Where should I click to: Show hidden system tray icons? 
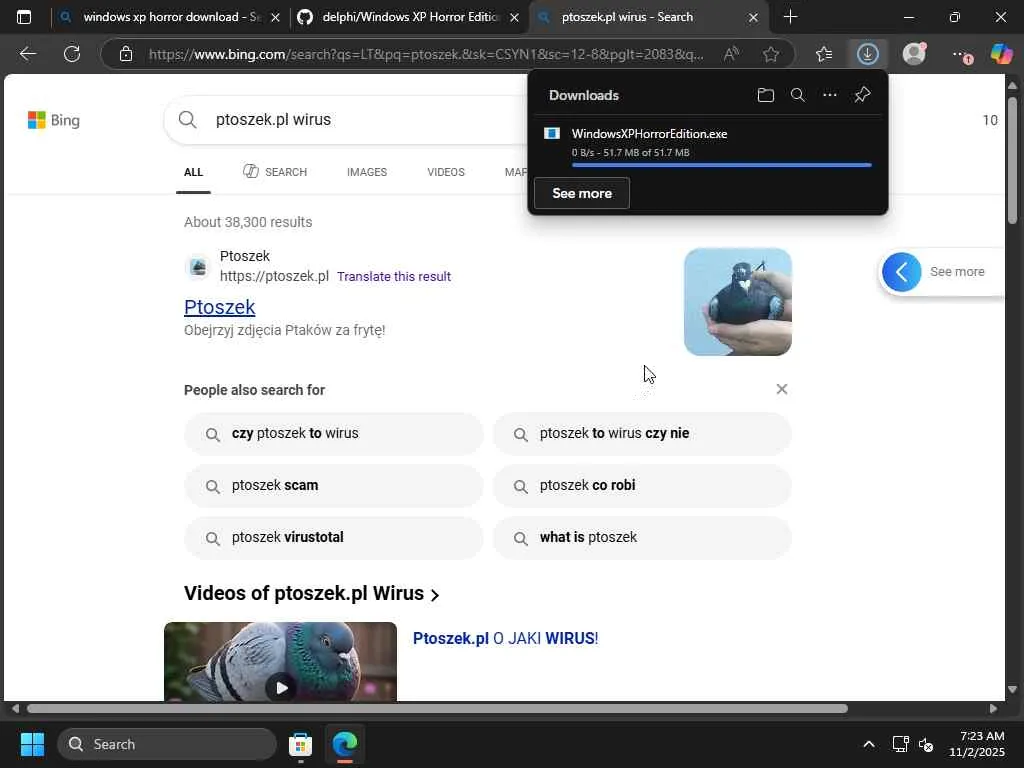coord(869,744)
